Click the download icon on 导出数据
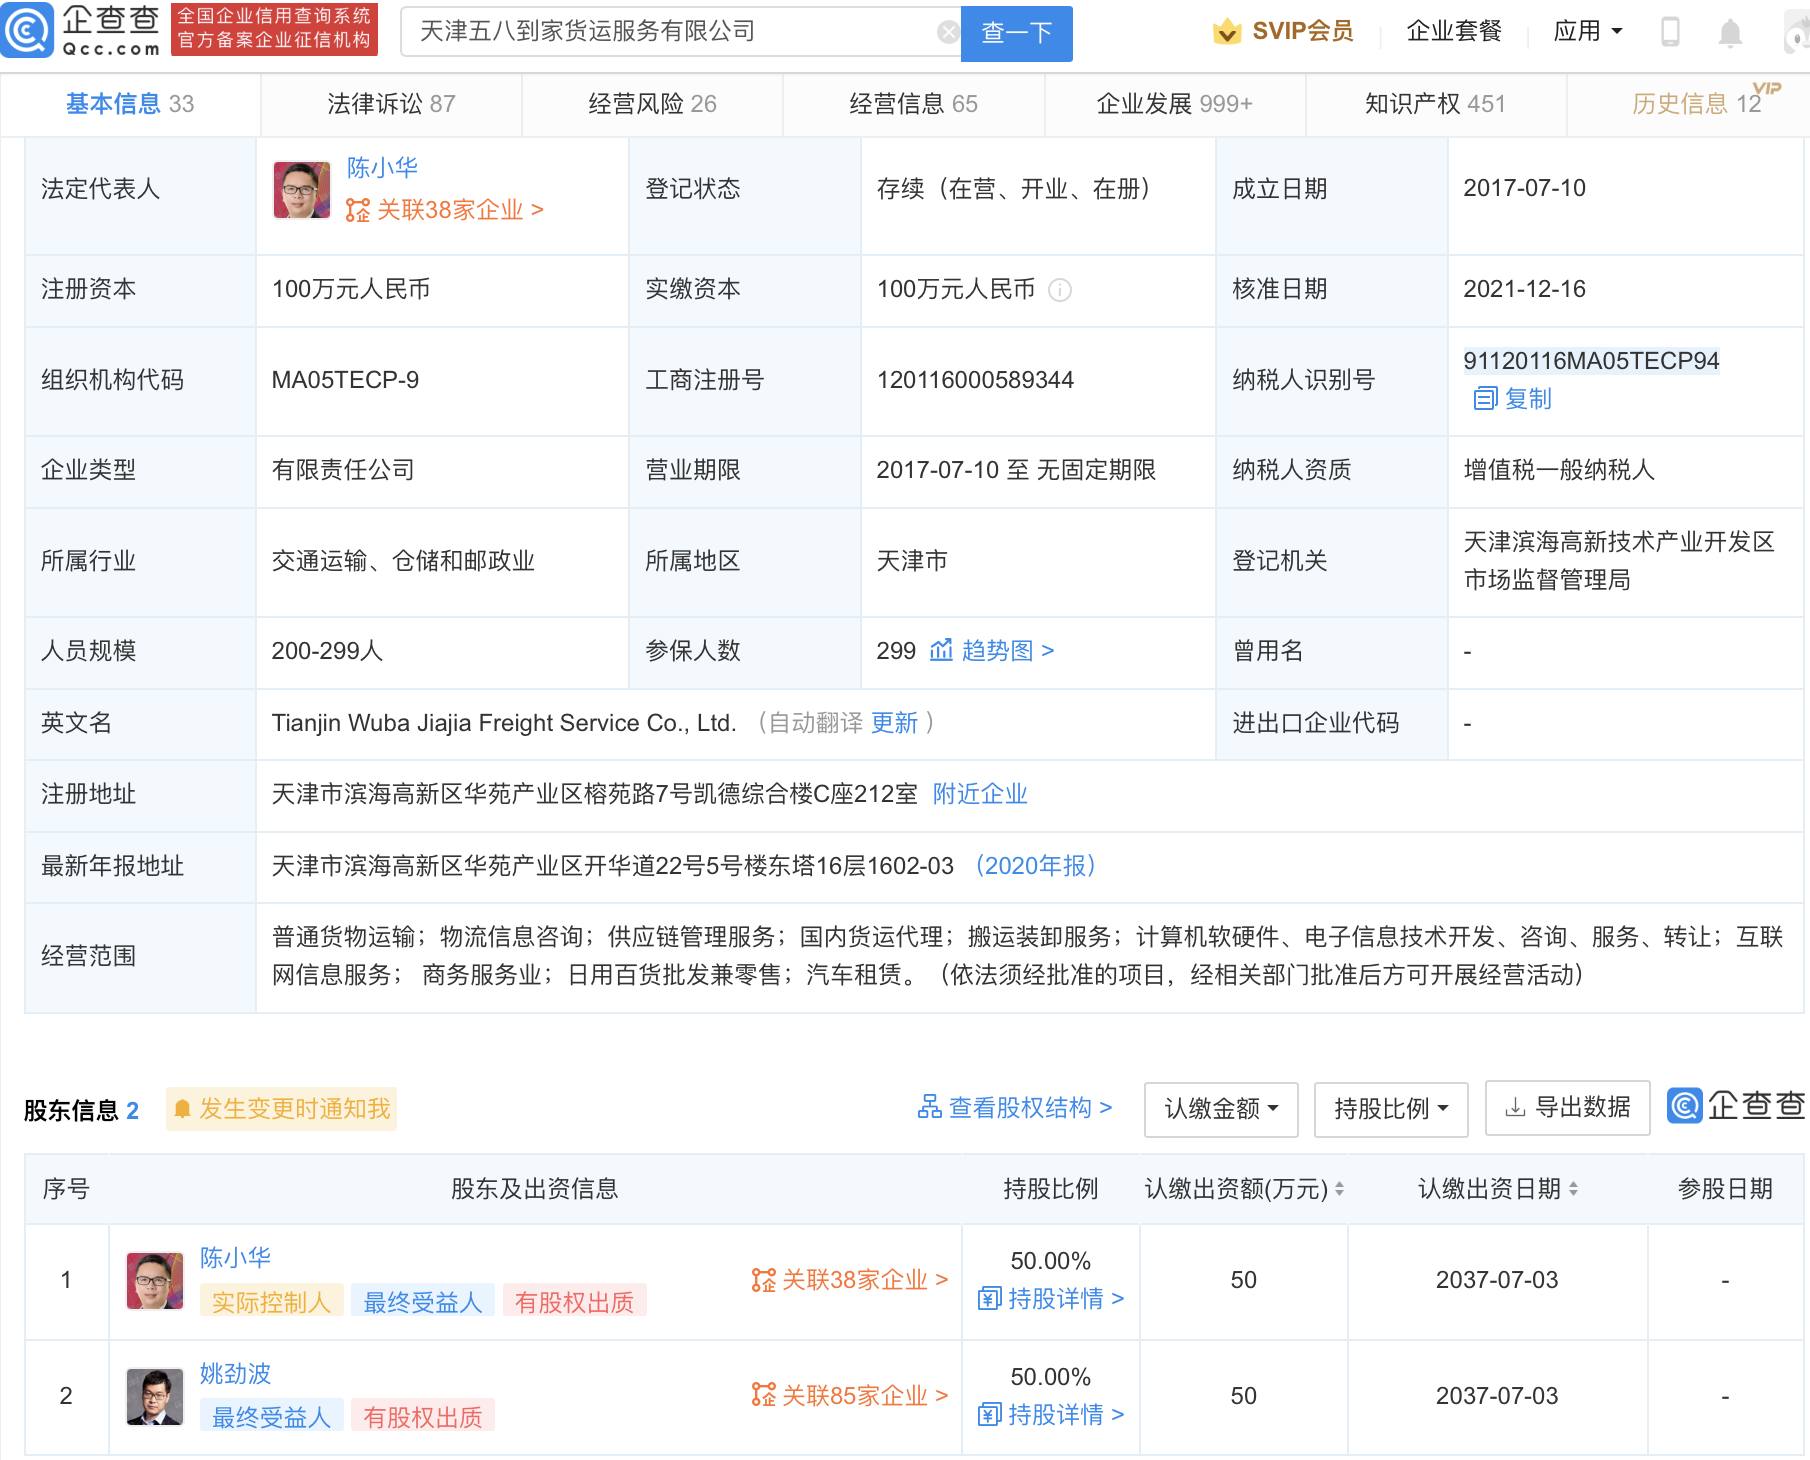The width and height of the screenshot is (1810, 1460). click(x=1515, y=1107)
